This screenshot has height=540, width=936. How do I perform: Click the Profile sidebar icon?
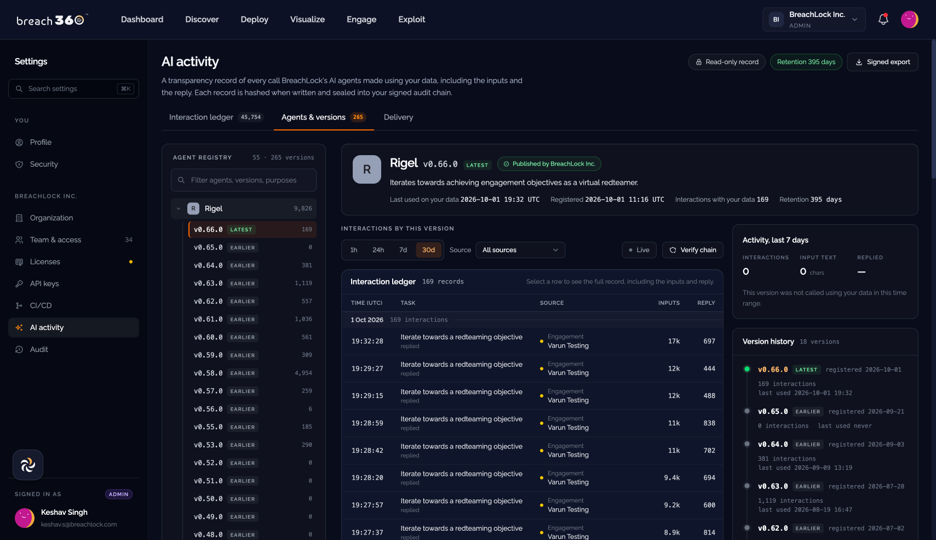coord(19,143)
